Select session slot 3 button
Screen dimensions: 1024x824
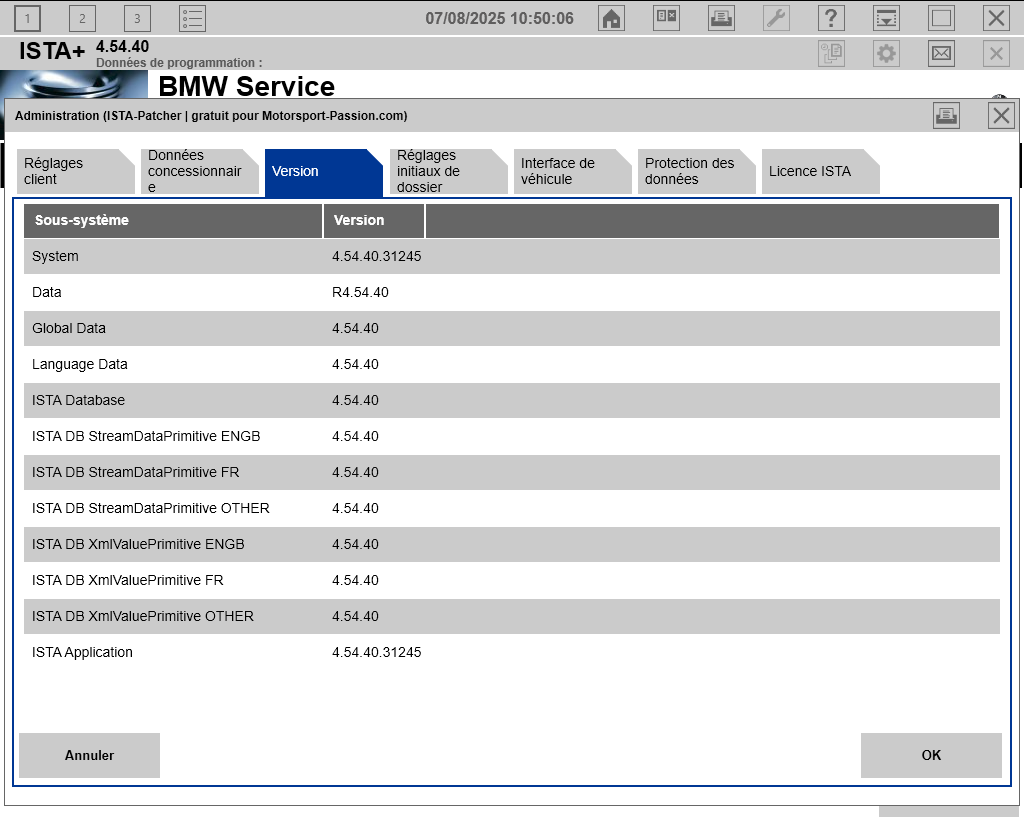point(137,18)
